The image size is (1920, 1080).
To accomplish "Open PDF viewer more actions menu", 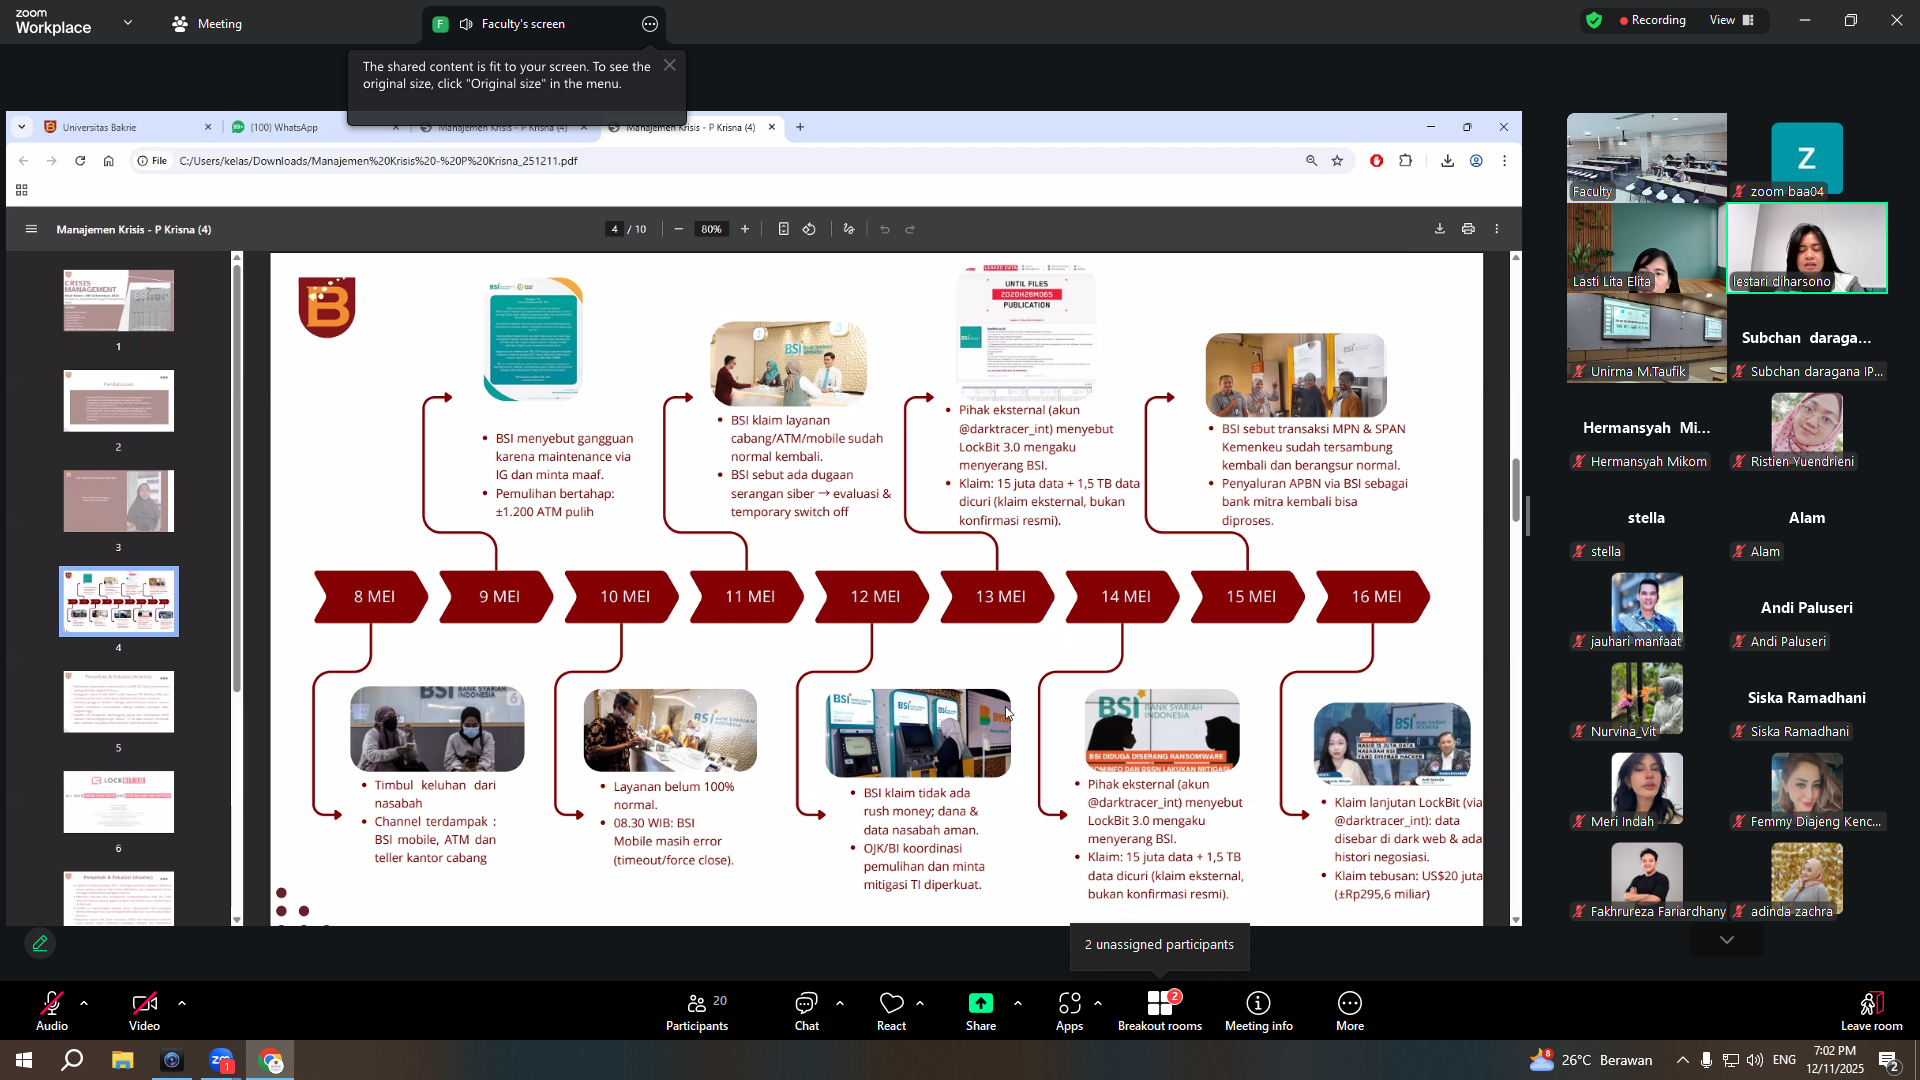I will coord(1497,229).
